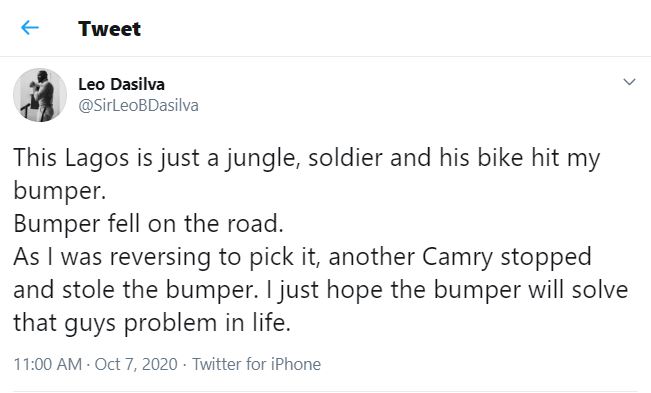Click the line "and stole the bumper"
Viewport: 651px width, 393px height.
[321, 290]
